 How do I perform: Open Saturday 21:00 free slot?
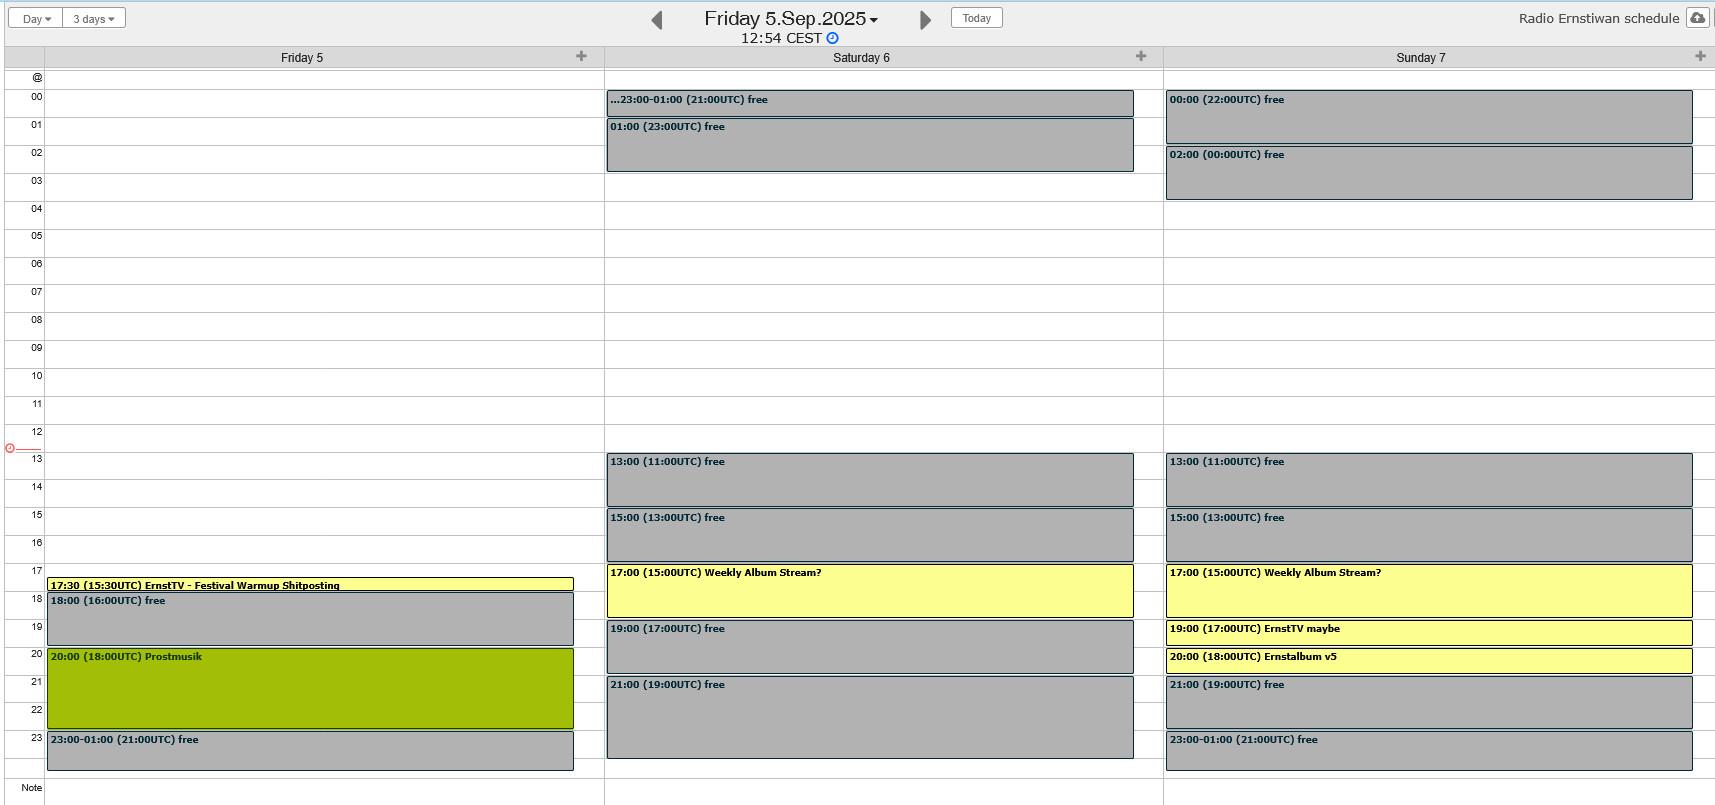tap(870, 717)
